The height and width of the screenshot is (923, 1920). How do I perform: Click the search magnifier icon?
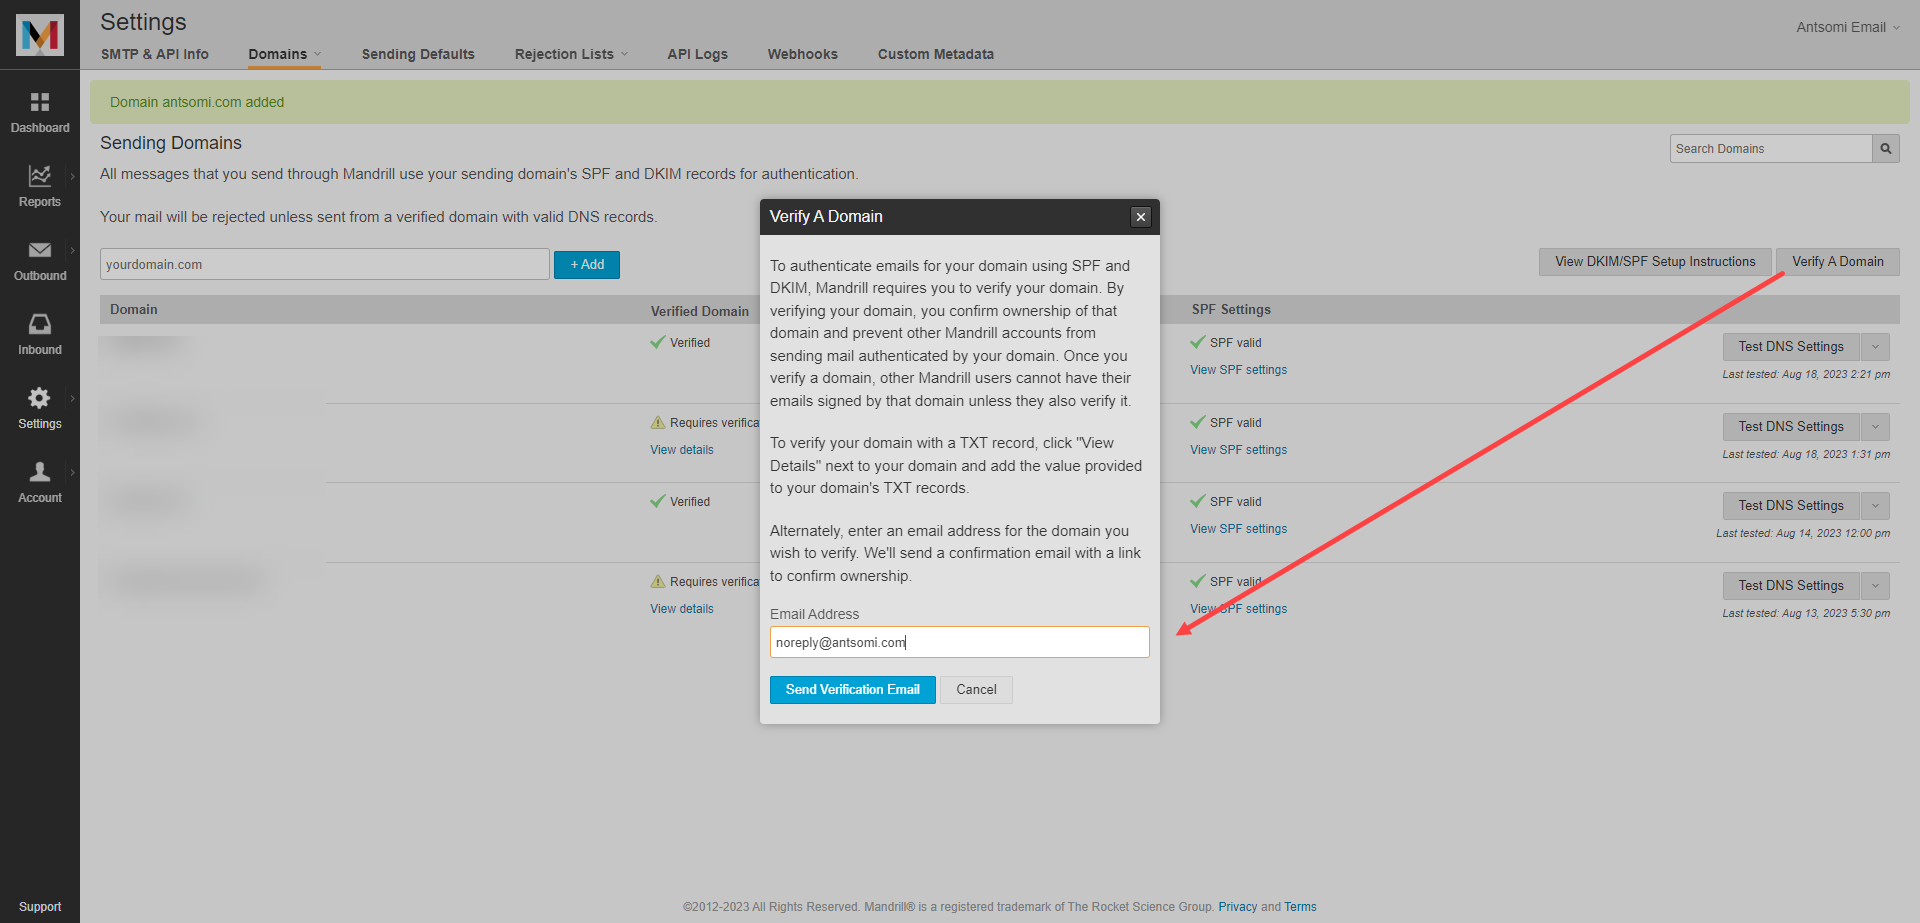click(x=1885, y=149)
